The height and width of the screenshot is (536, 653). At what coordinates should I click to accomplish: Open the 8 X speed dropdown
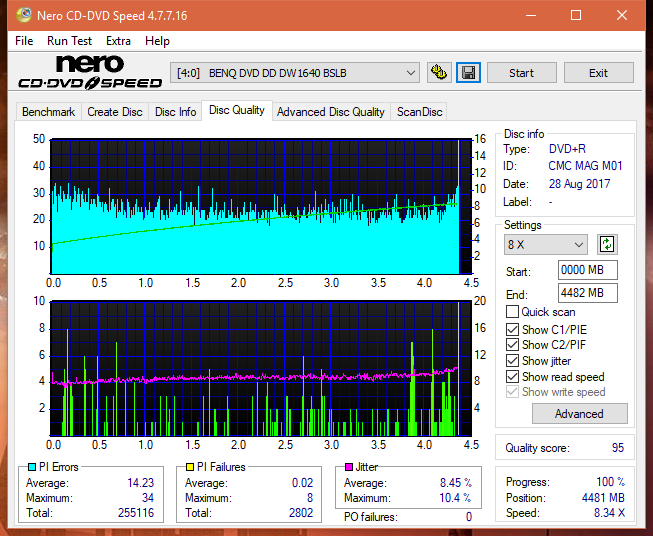(x=546, y=244)
